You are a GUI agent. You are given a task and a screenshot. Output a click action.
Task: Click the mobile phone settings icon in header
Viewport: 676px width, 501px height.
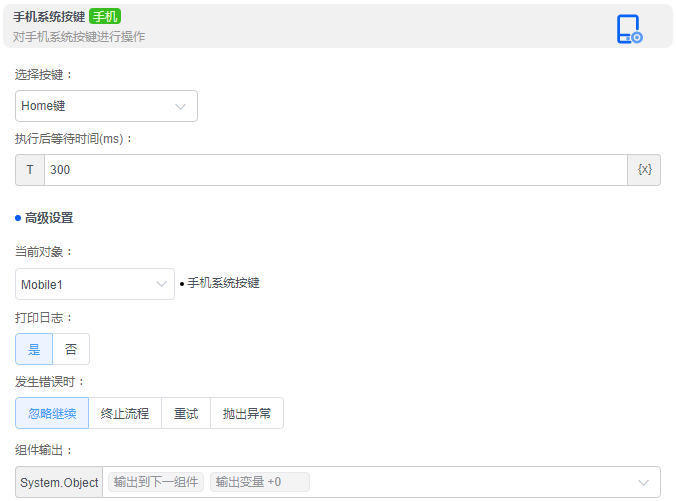point(629,29)
